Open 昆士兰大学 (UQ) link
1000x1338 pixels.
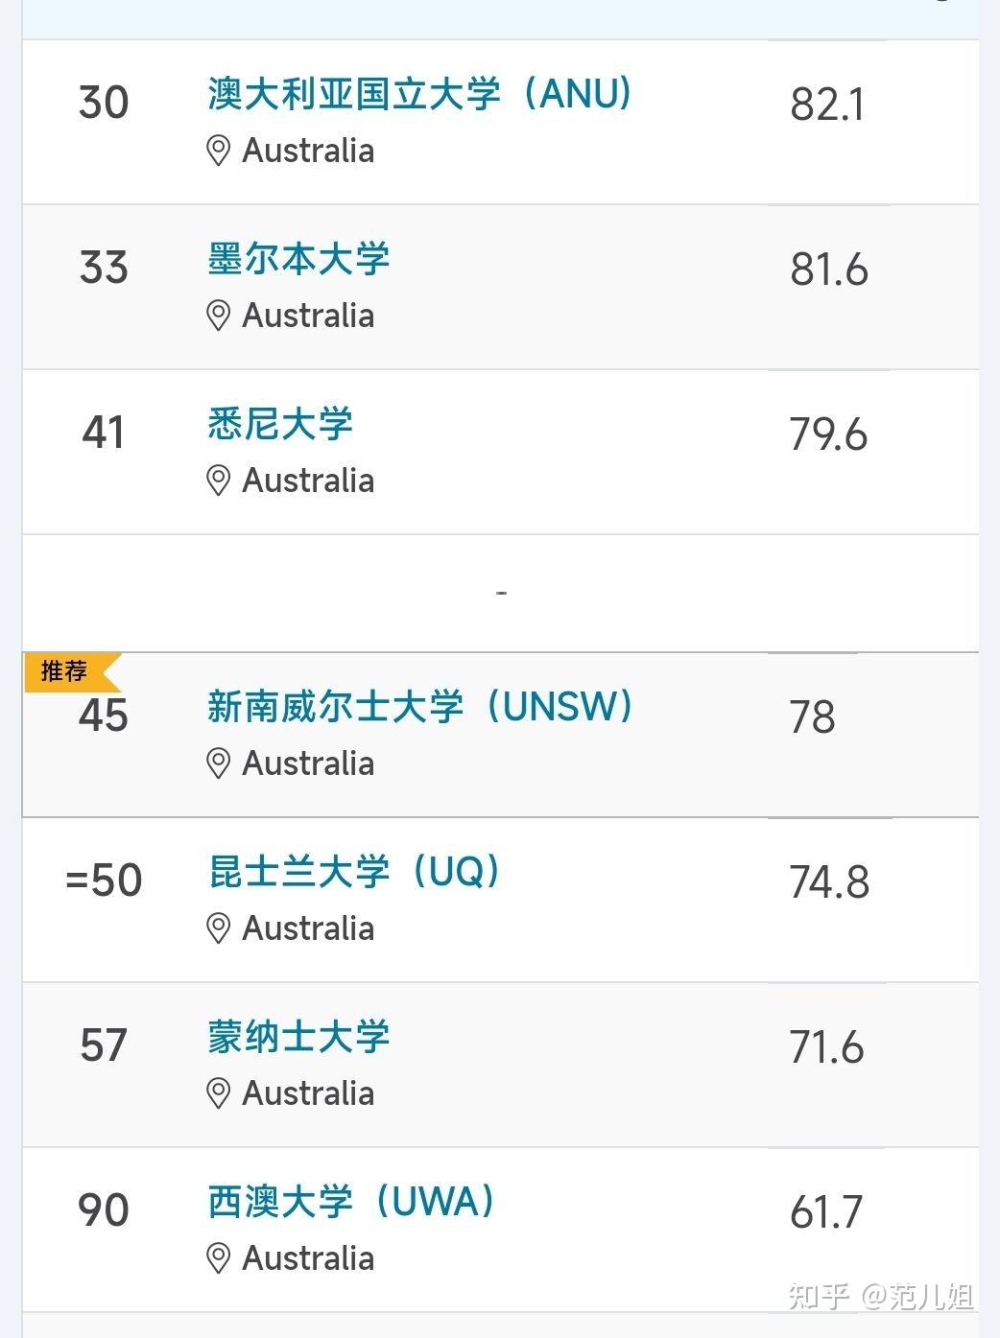[354, 872]
